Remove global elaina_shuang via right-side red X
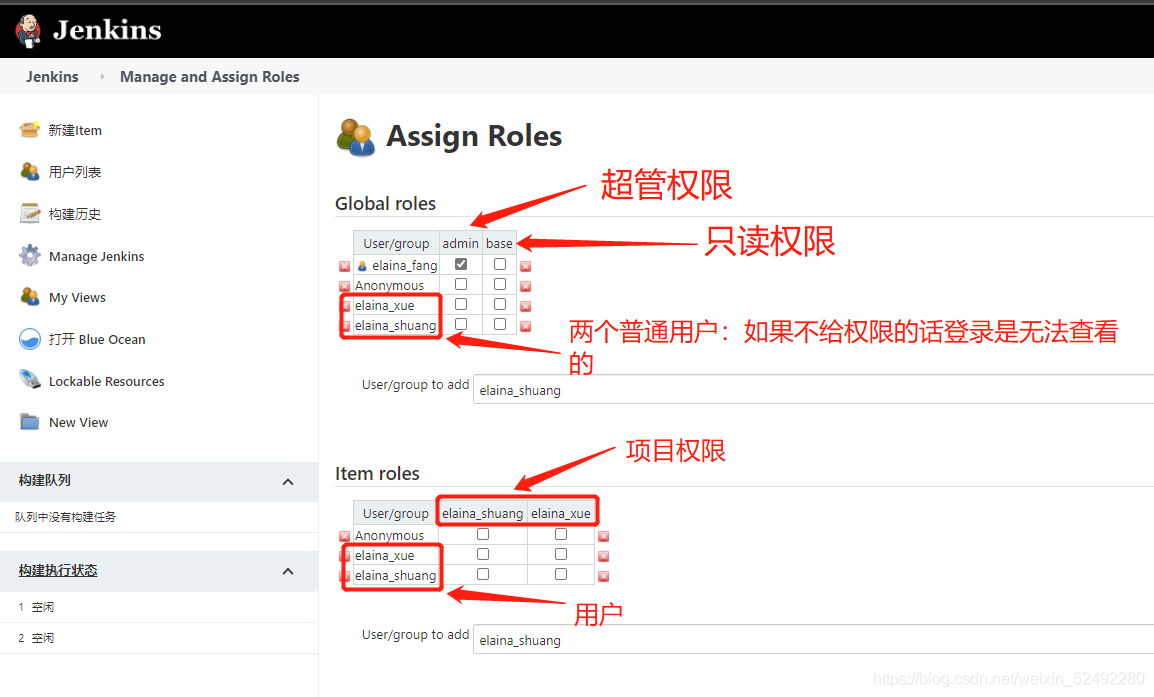Image resolution: width=1154 pixels, height=697 pixels. (x=525, y=326)
